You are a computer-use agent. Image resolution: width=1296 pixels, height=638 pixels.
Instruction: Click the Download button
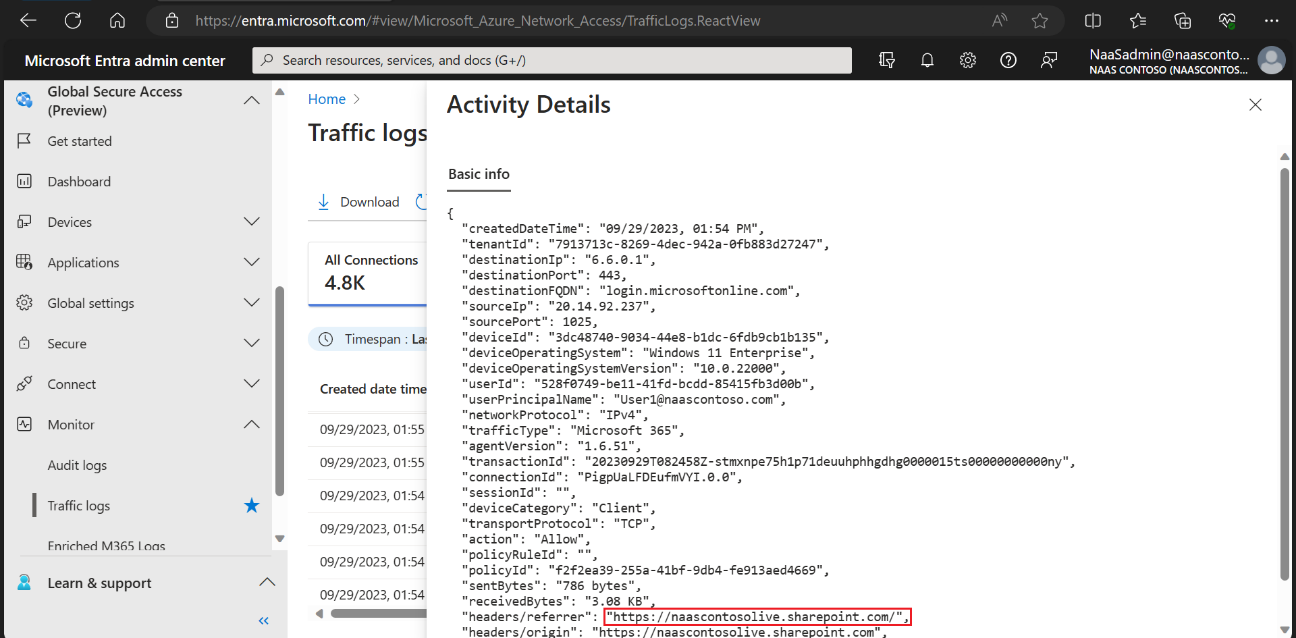click(358, 202)
